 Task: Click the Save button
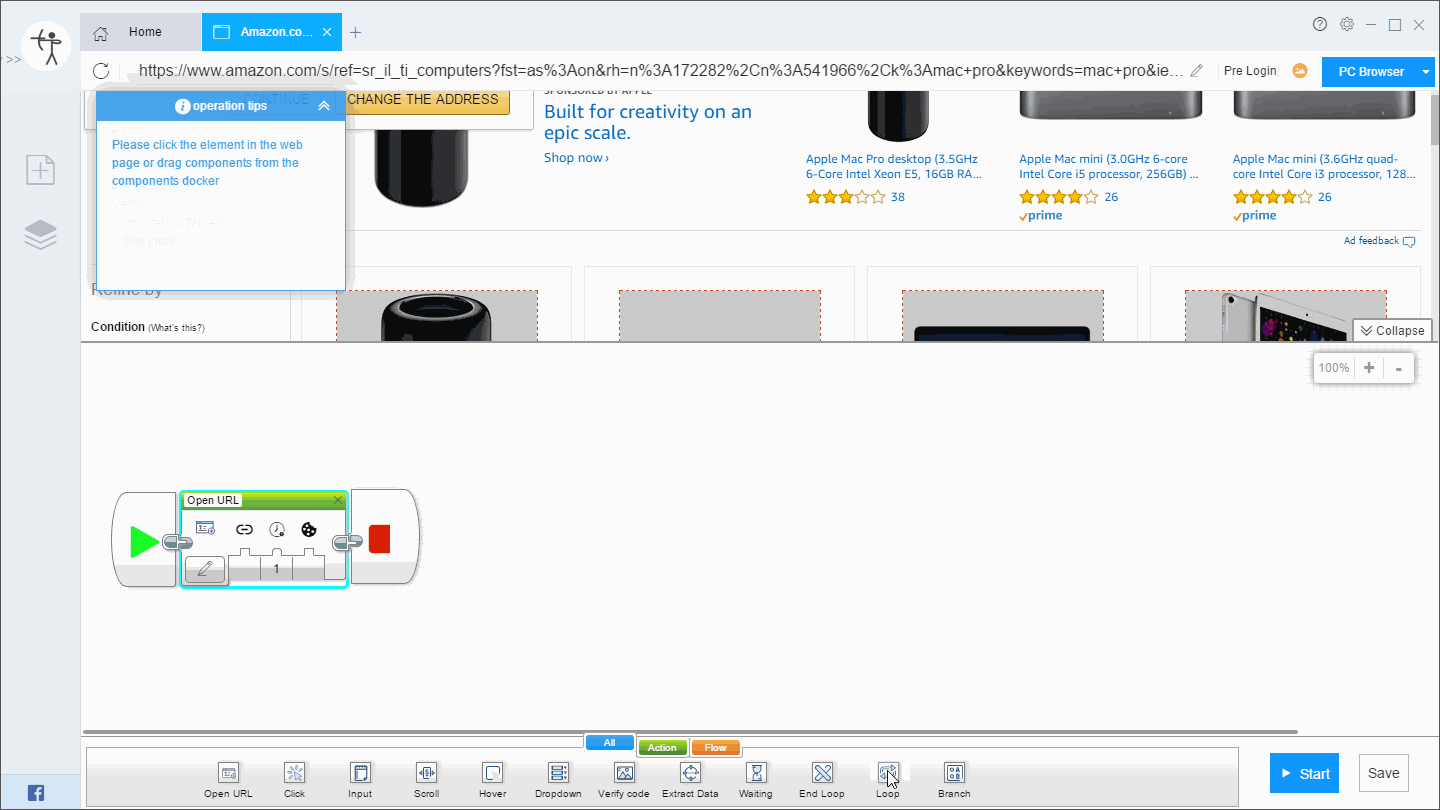(x=1383, y=773)
